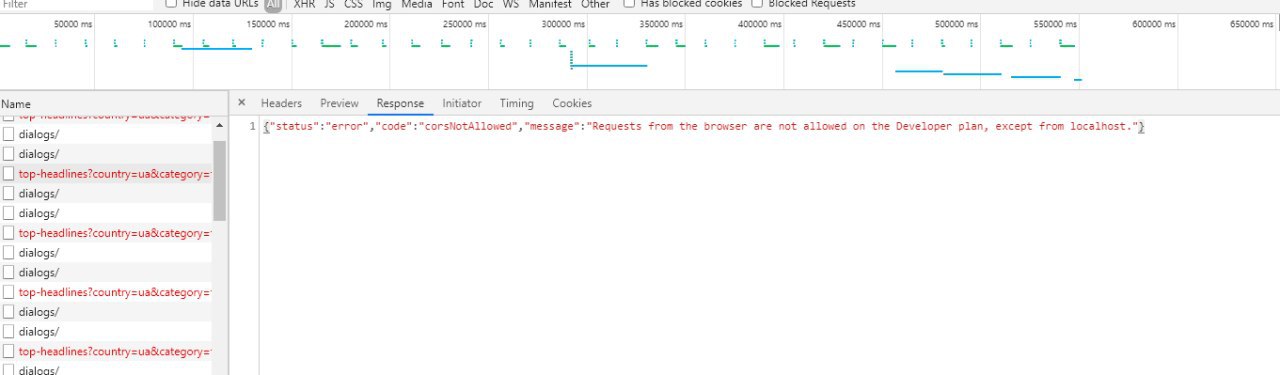The width and height of the screenshot is (1280, 375).
Task: Tick the Blocked Requests checkbox
Action: coord(757,4)
